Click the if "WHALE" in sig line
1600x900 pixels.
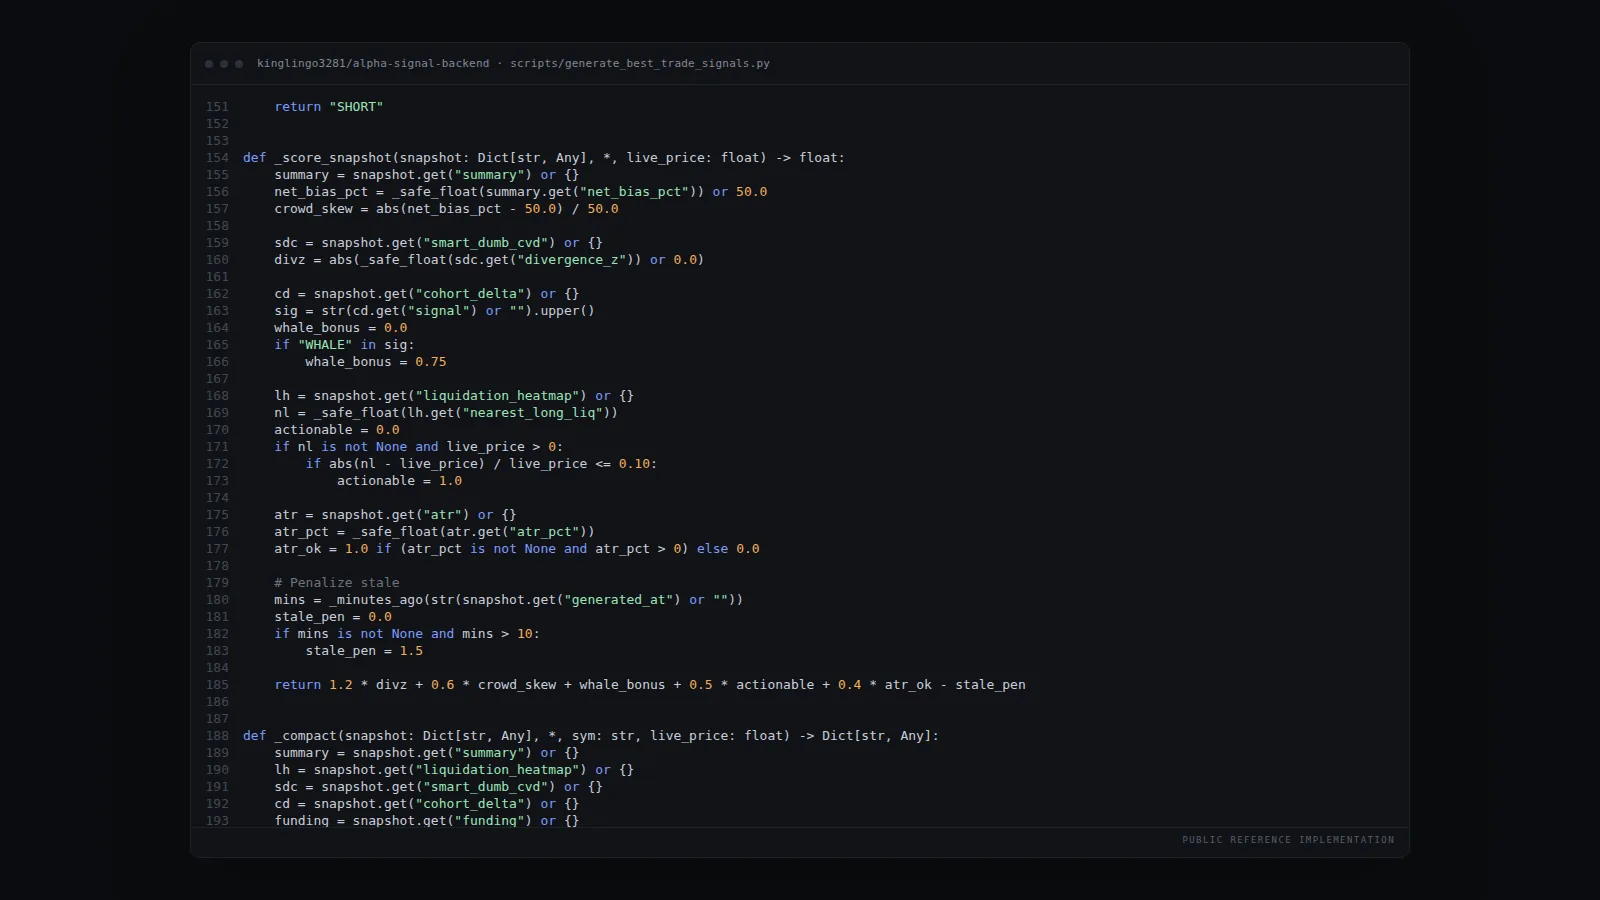344,345
